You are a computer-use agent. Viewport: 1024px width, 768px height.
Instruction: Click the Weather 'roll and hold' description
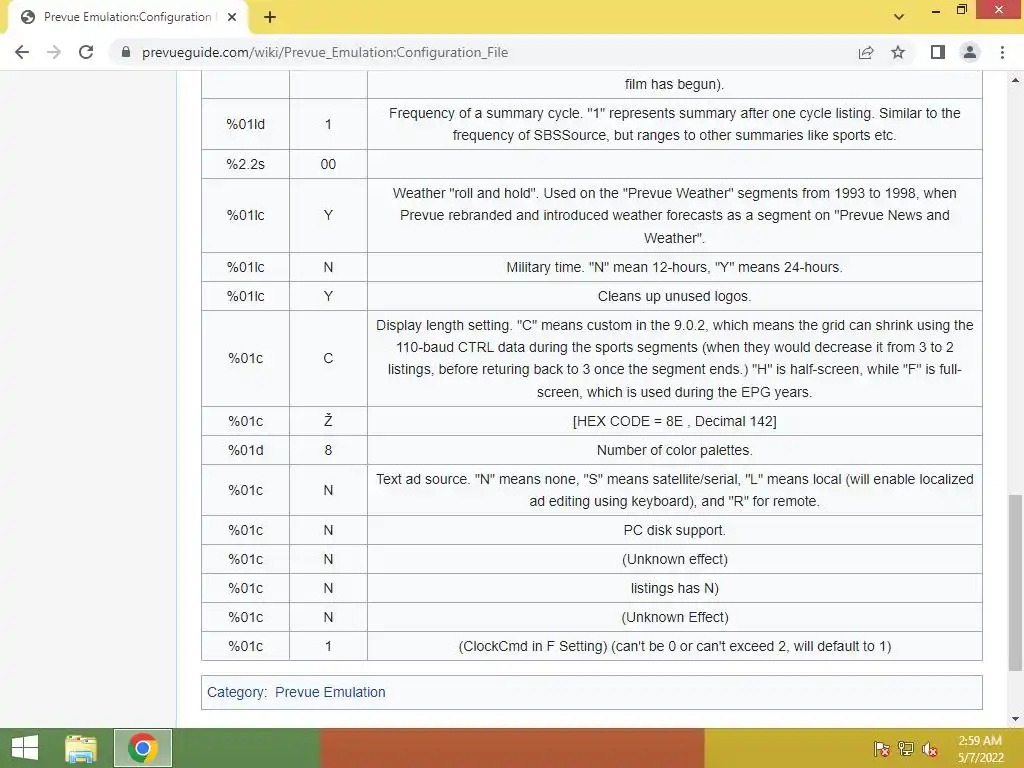coord(675,216)
